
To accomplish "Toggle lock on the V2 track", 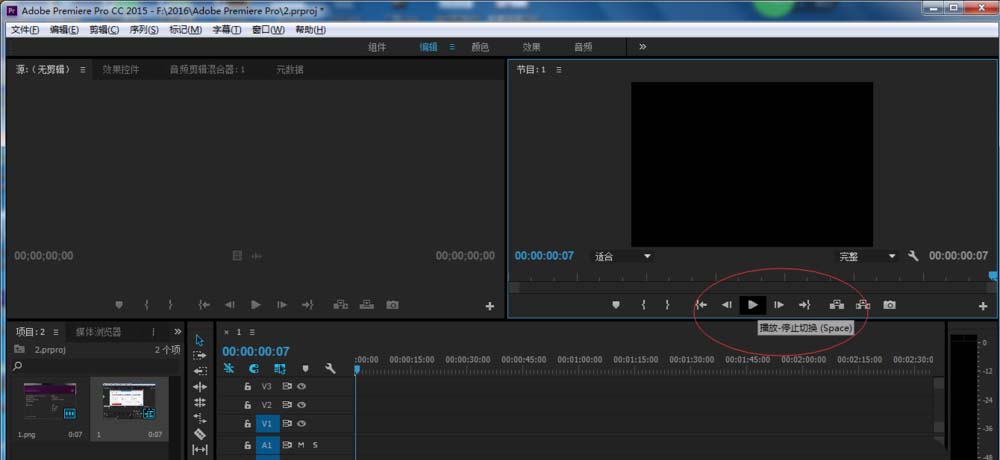I will coord(248,405).
